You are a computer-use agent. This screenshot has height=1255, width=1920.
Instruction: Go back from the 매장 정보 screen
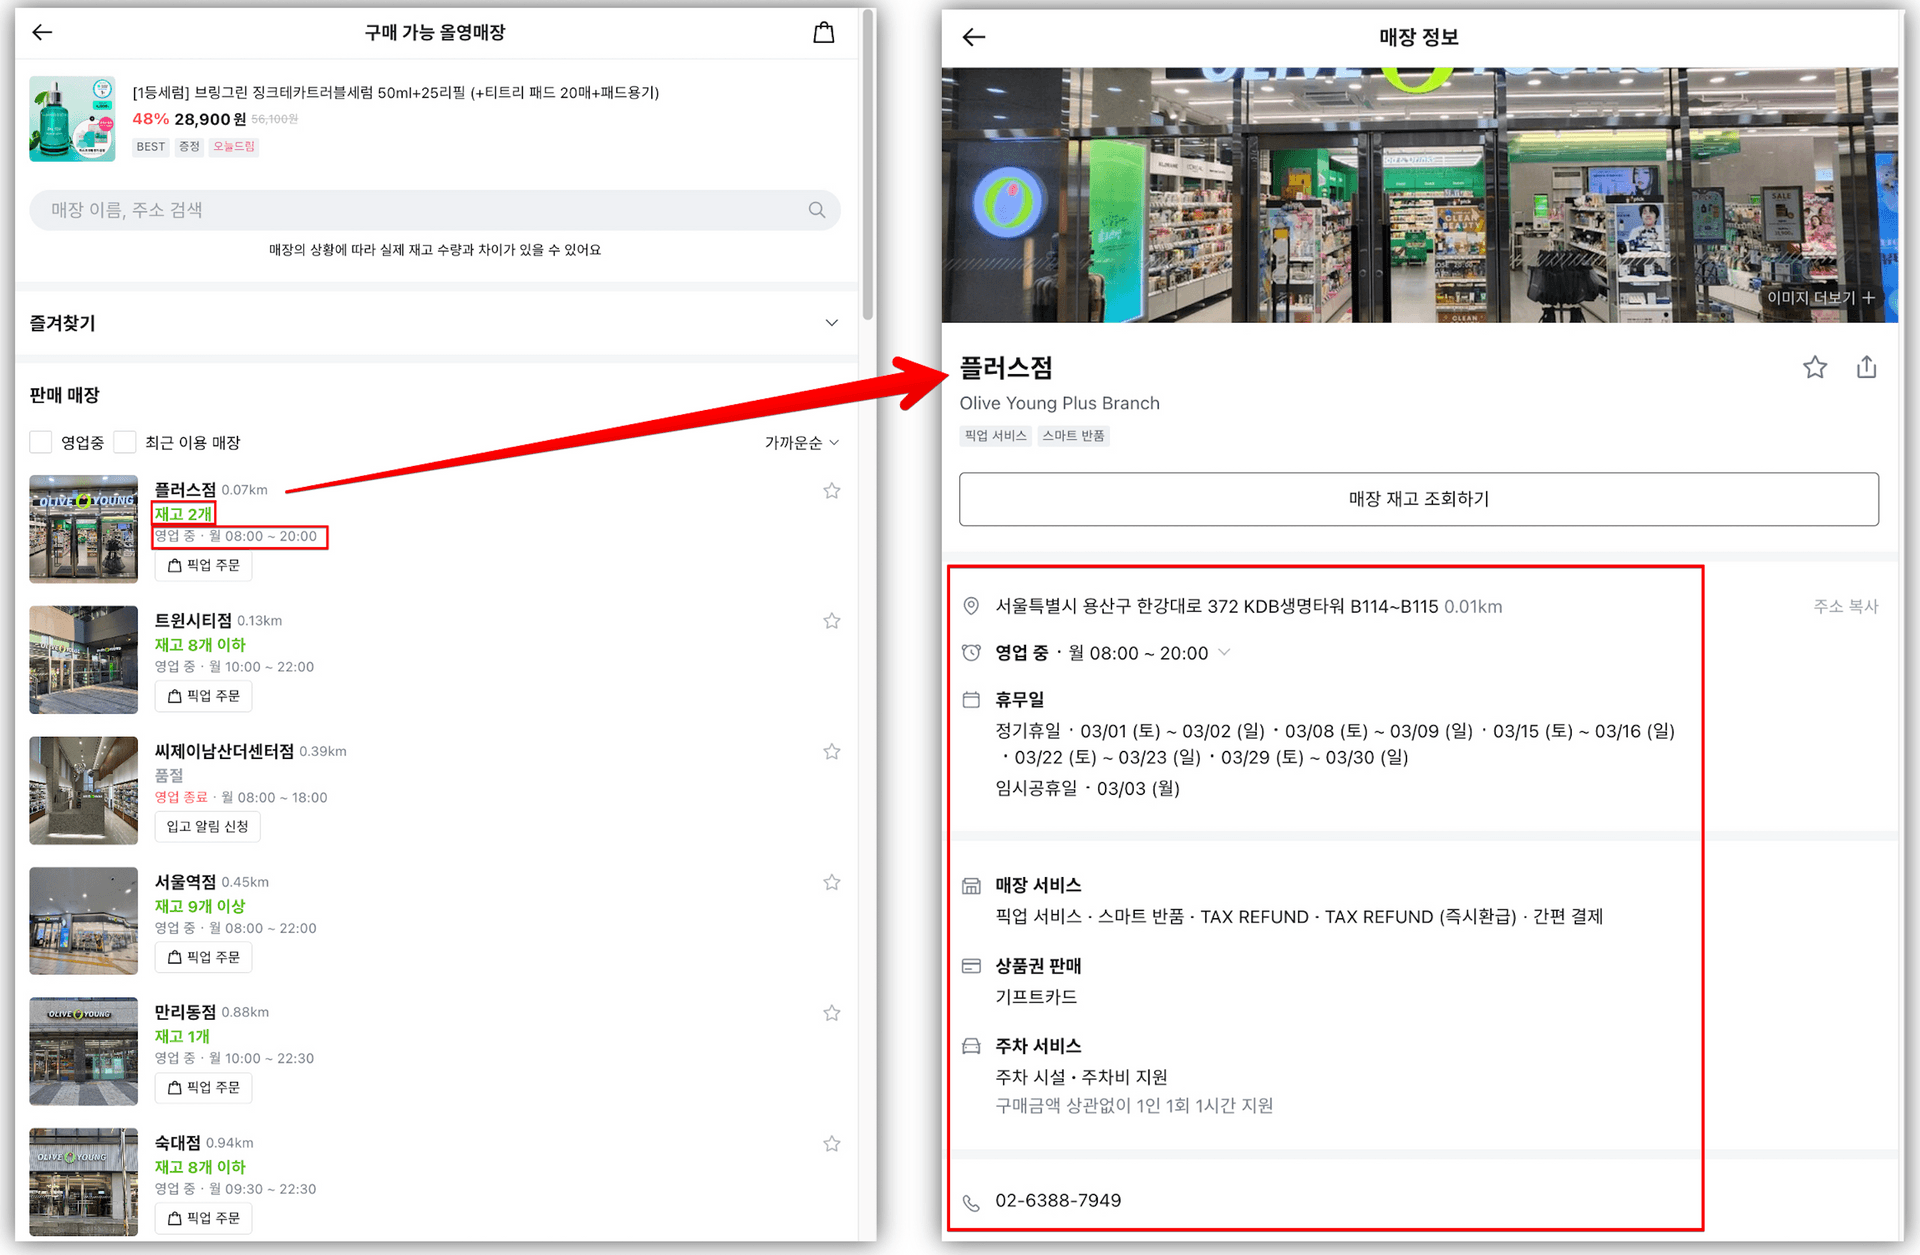(x=973, y=37)
